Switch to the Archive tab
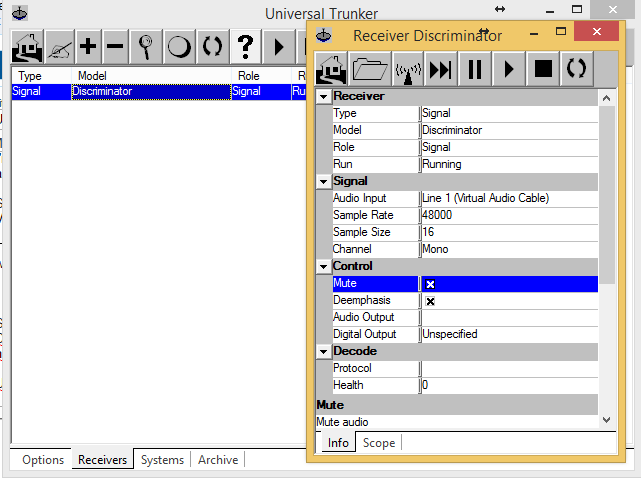Viewport: 641px width, 478px height. 218,460
